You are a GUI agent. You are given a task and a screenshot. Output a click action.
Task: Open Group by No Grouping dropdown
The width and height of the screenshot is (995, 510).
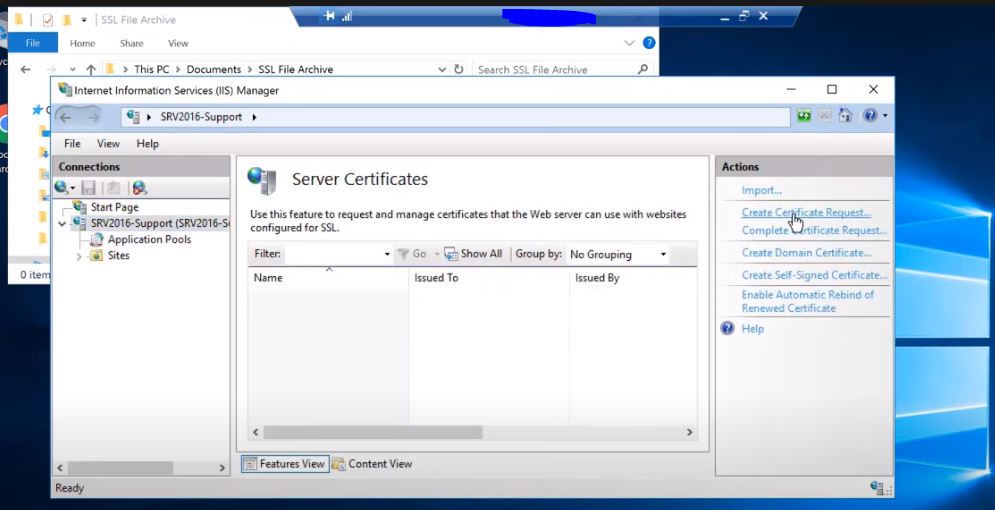tap(617, 254)
